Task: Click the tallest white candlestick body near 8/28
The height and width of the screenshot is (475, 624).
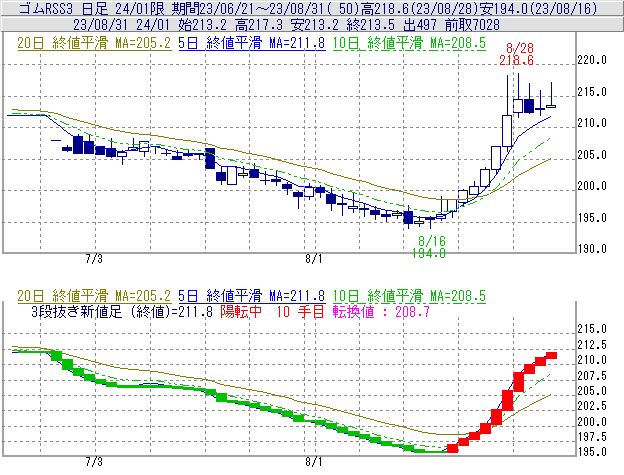Action: (507, 131)
